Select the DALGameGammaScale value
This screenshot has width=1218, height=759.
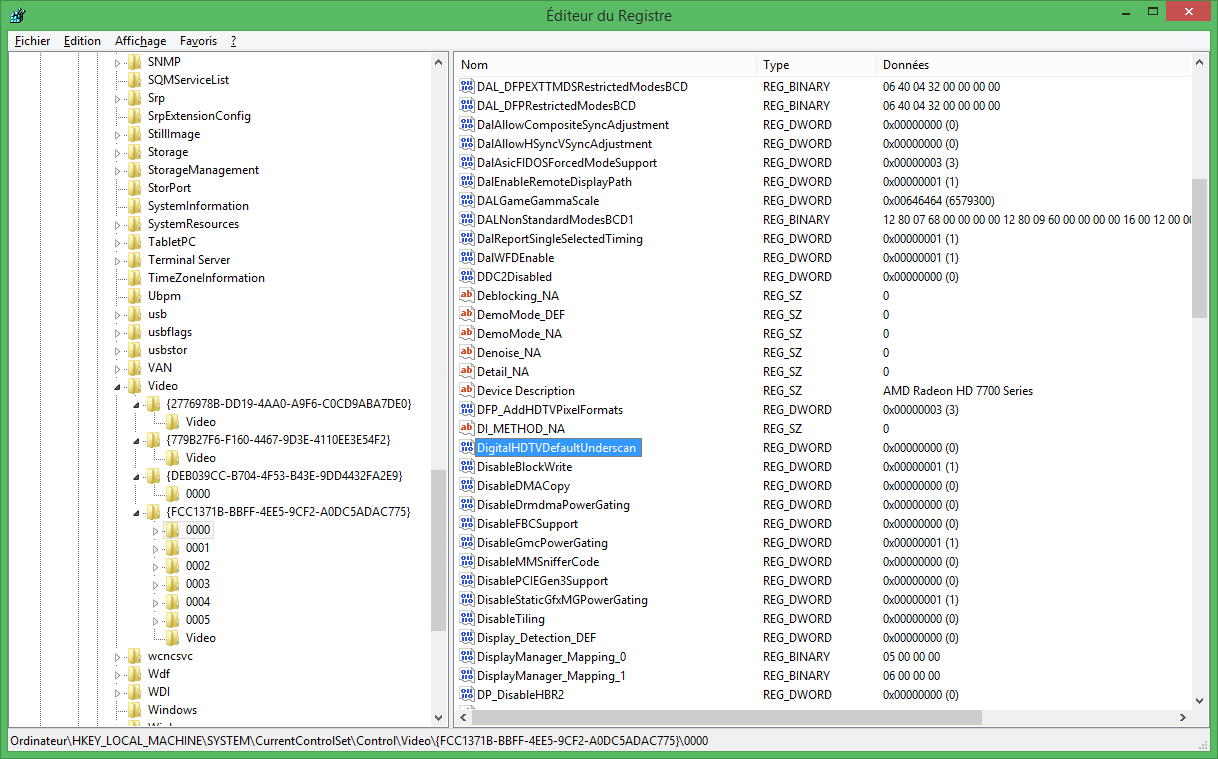point(535,200)
